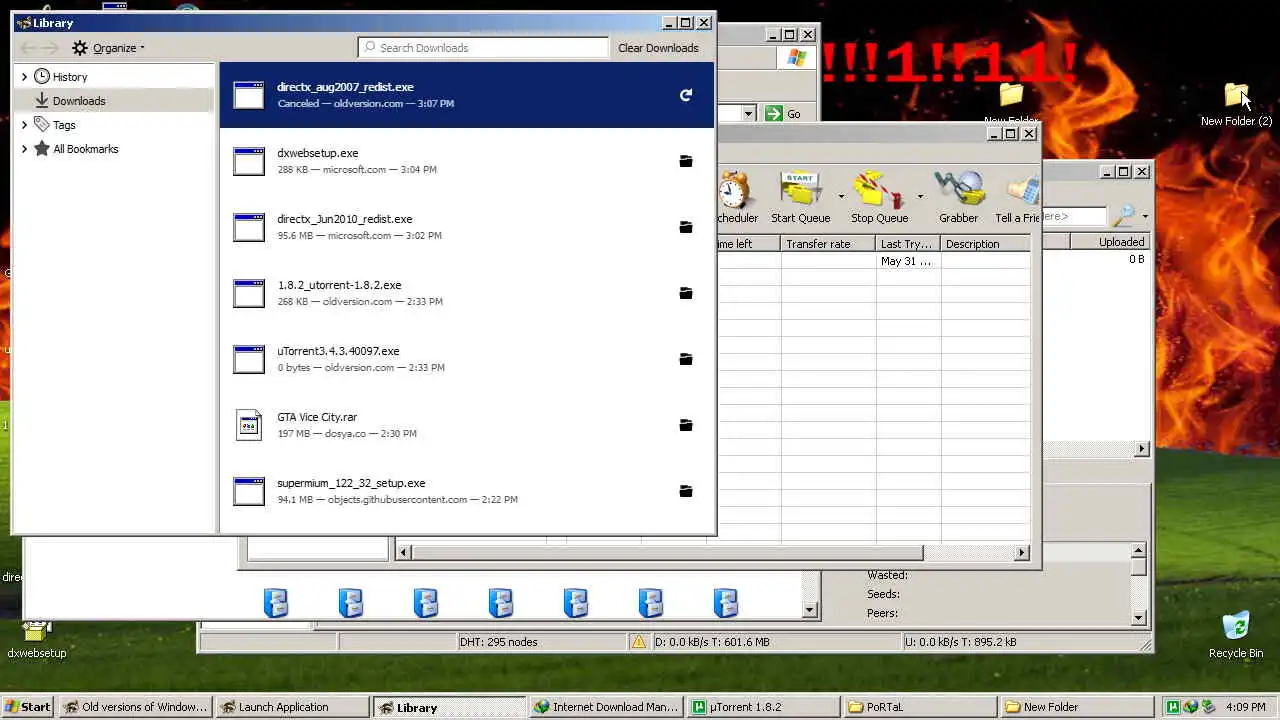Screen dimensions: 1280x720
Task: Click download speed status D: 0.0 kB/s
Action: pyautogui.click(x=712, y=642)
